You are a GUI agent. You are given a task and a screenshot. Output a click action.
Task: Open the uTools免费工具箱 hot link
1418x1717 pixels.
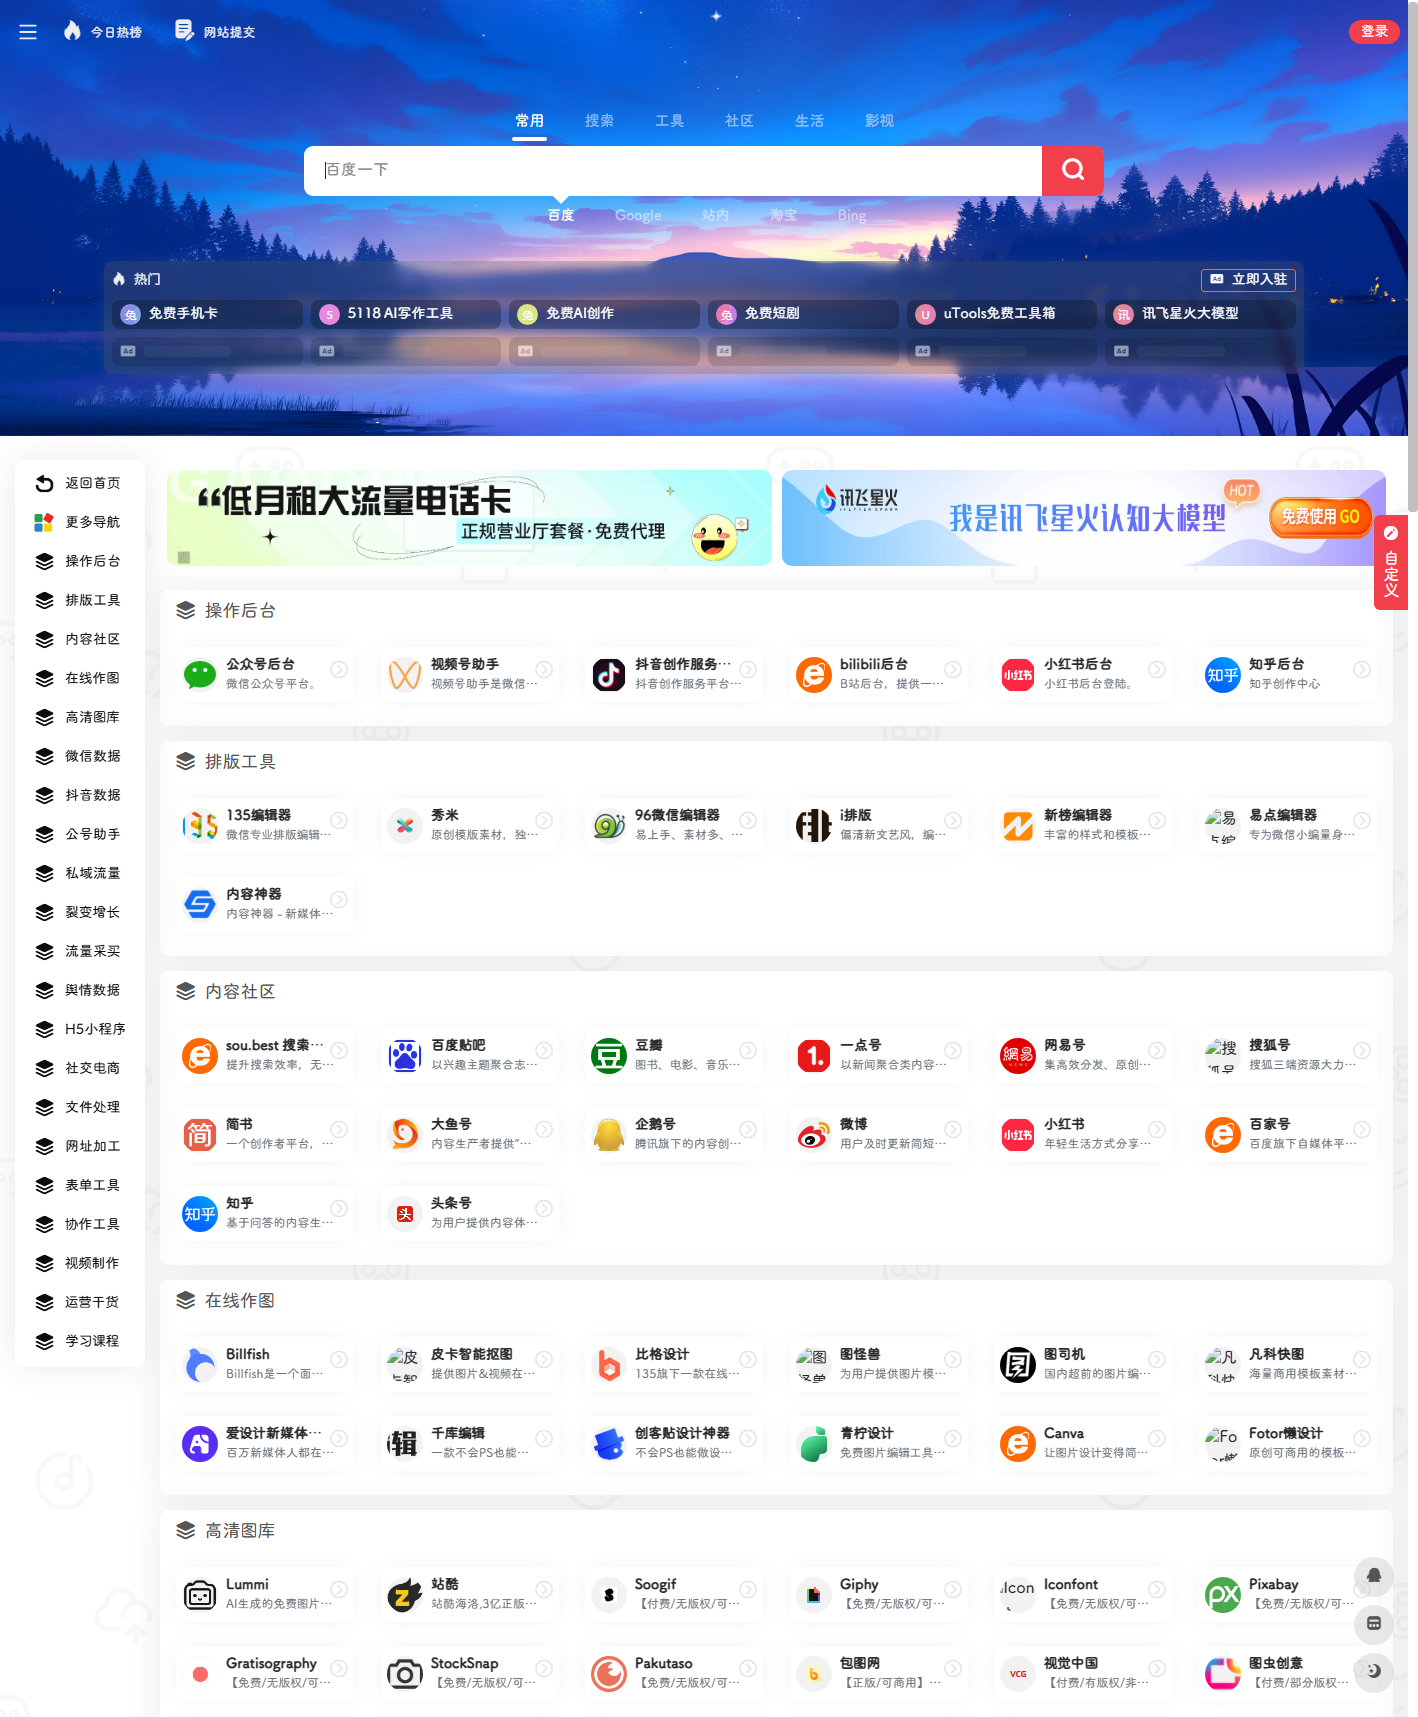tap(1002, 314)
